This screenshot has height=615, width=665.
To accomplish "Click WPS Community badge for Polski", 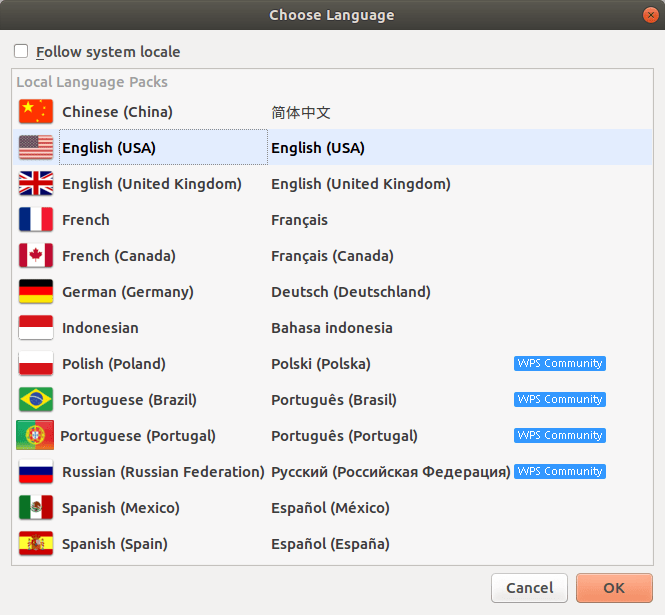I will click(560, 363).
